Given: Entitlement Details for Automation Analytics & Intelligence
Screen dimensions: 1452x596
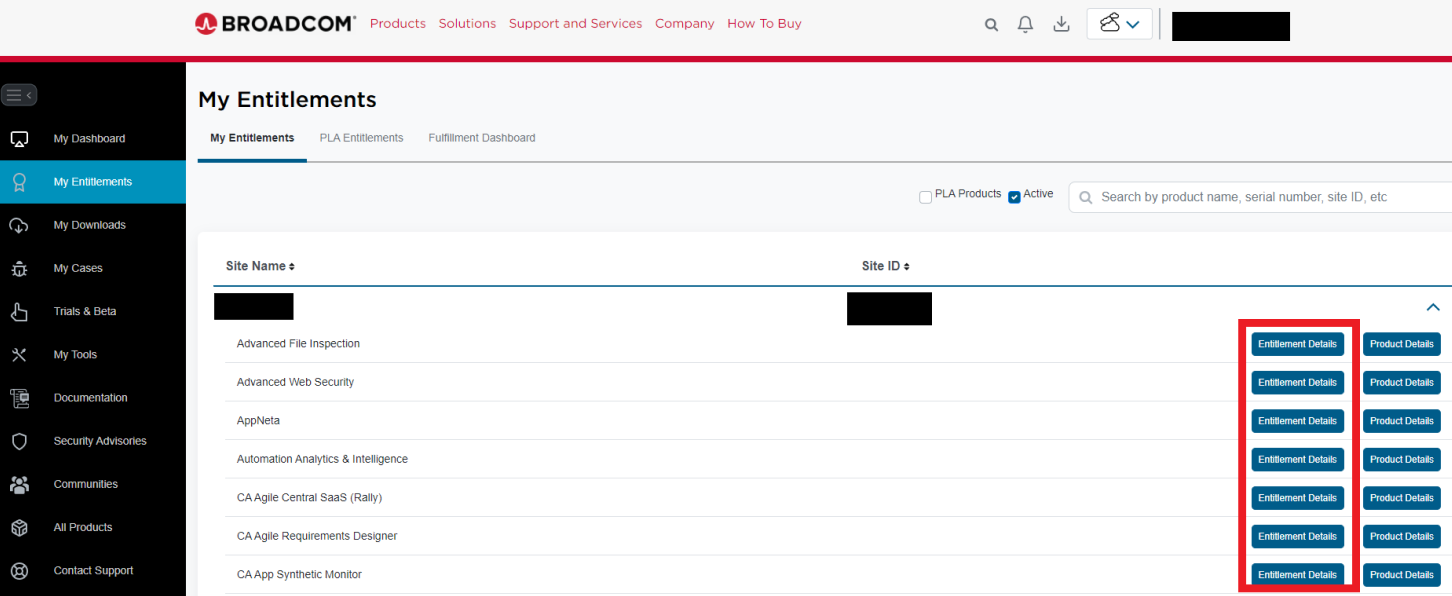Looking at the screenshot, I should (1297, 460).
